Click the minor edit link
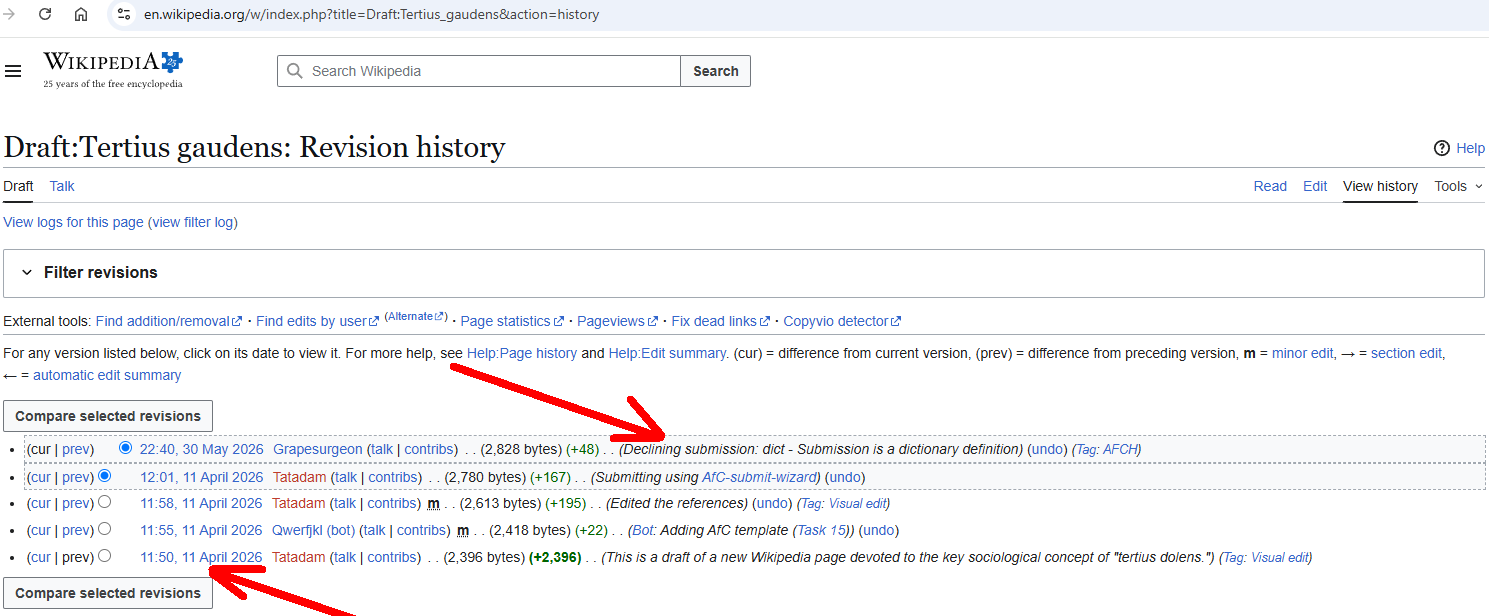This screenshot has width=1489, height=616. [x=1303, y=353]
